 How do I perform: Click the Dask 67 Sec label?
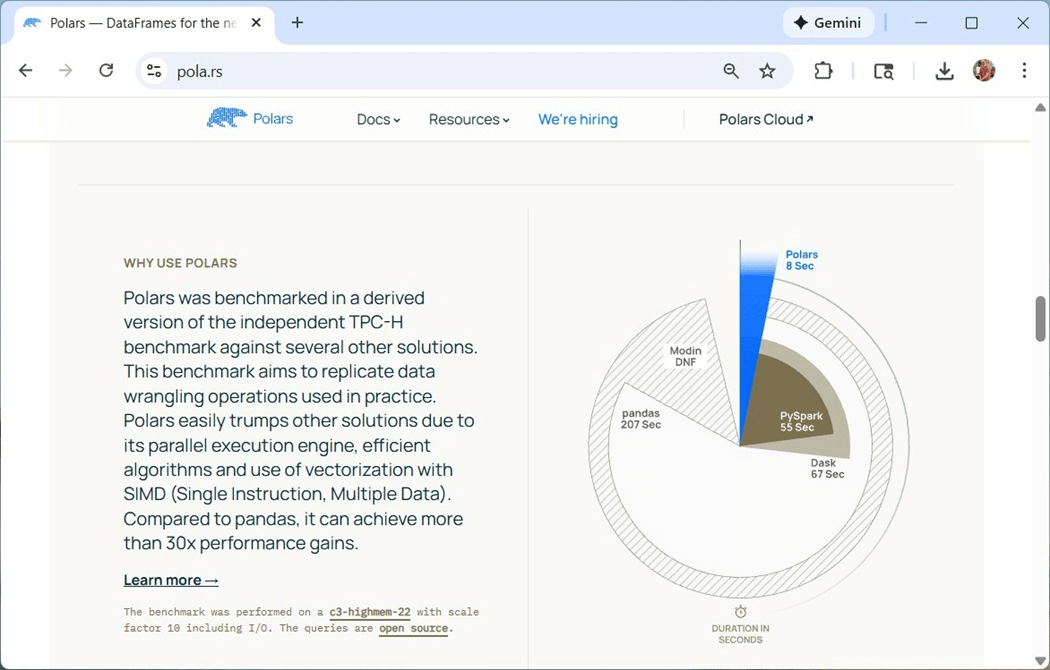tap(827, 469)
